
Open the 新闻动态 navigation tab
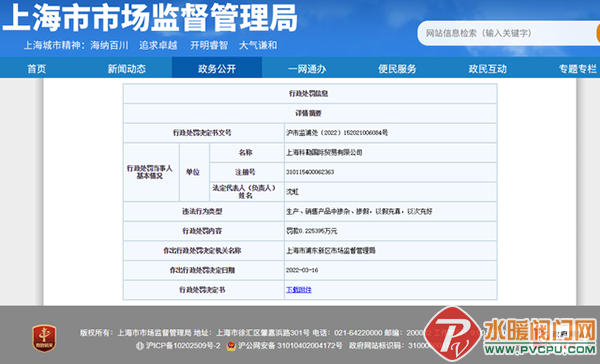[126, 69]
